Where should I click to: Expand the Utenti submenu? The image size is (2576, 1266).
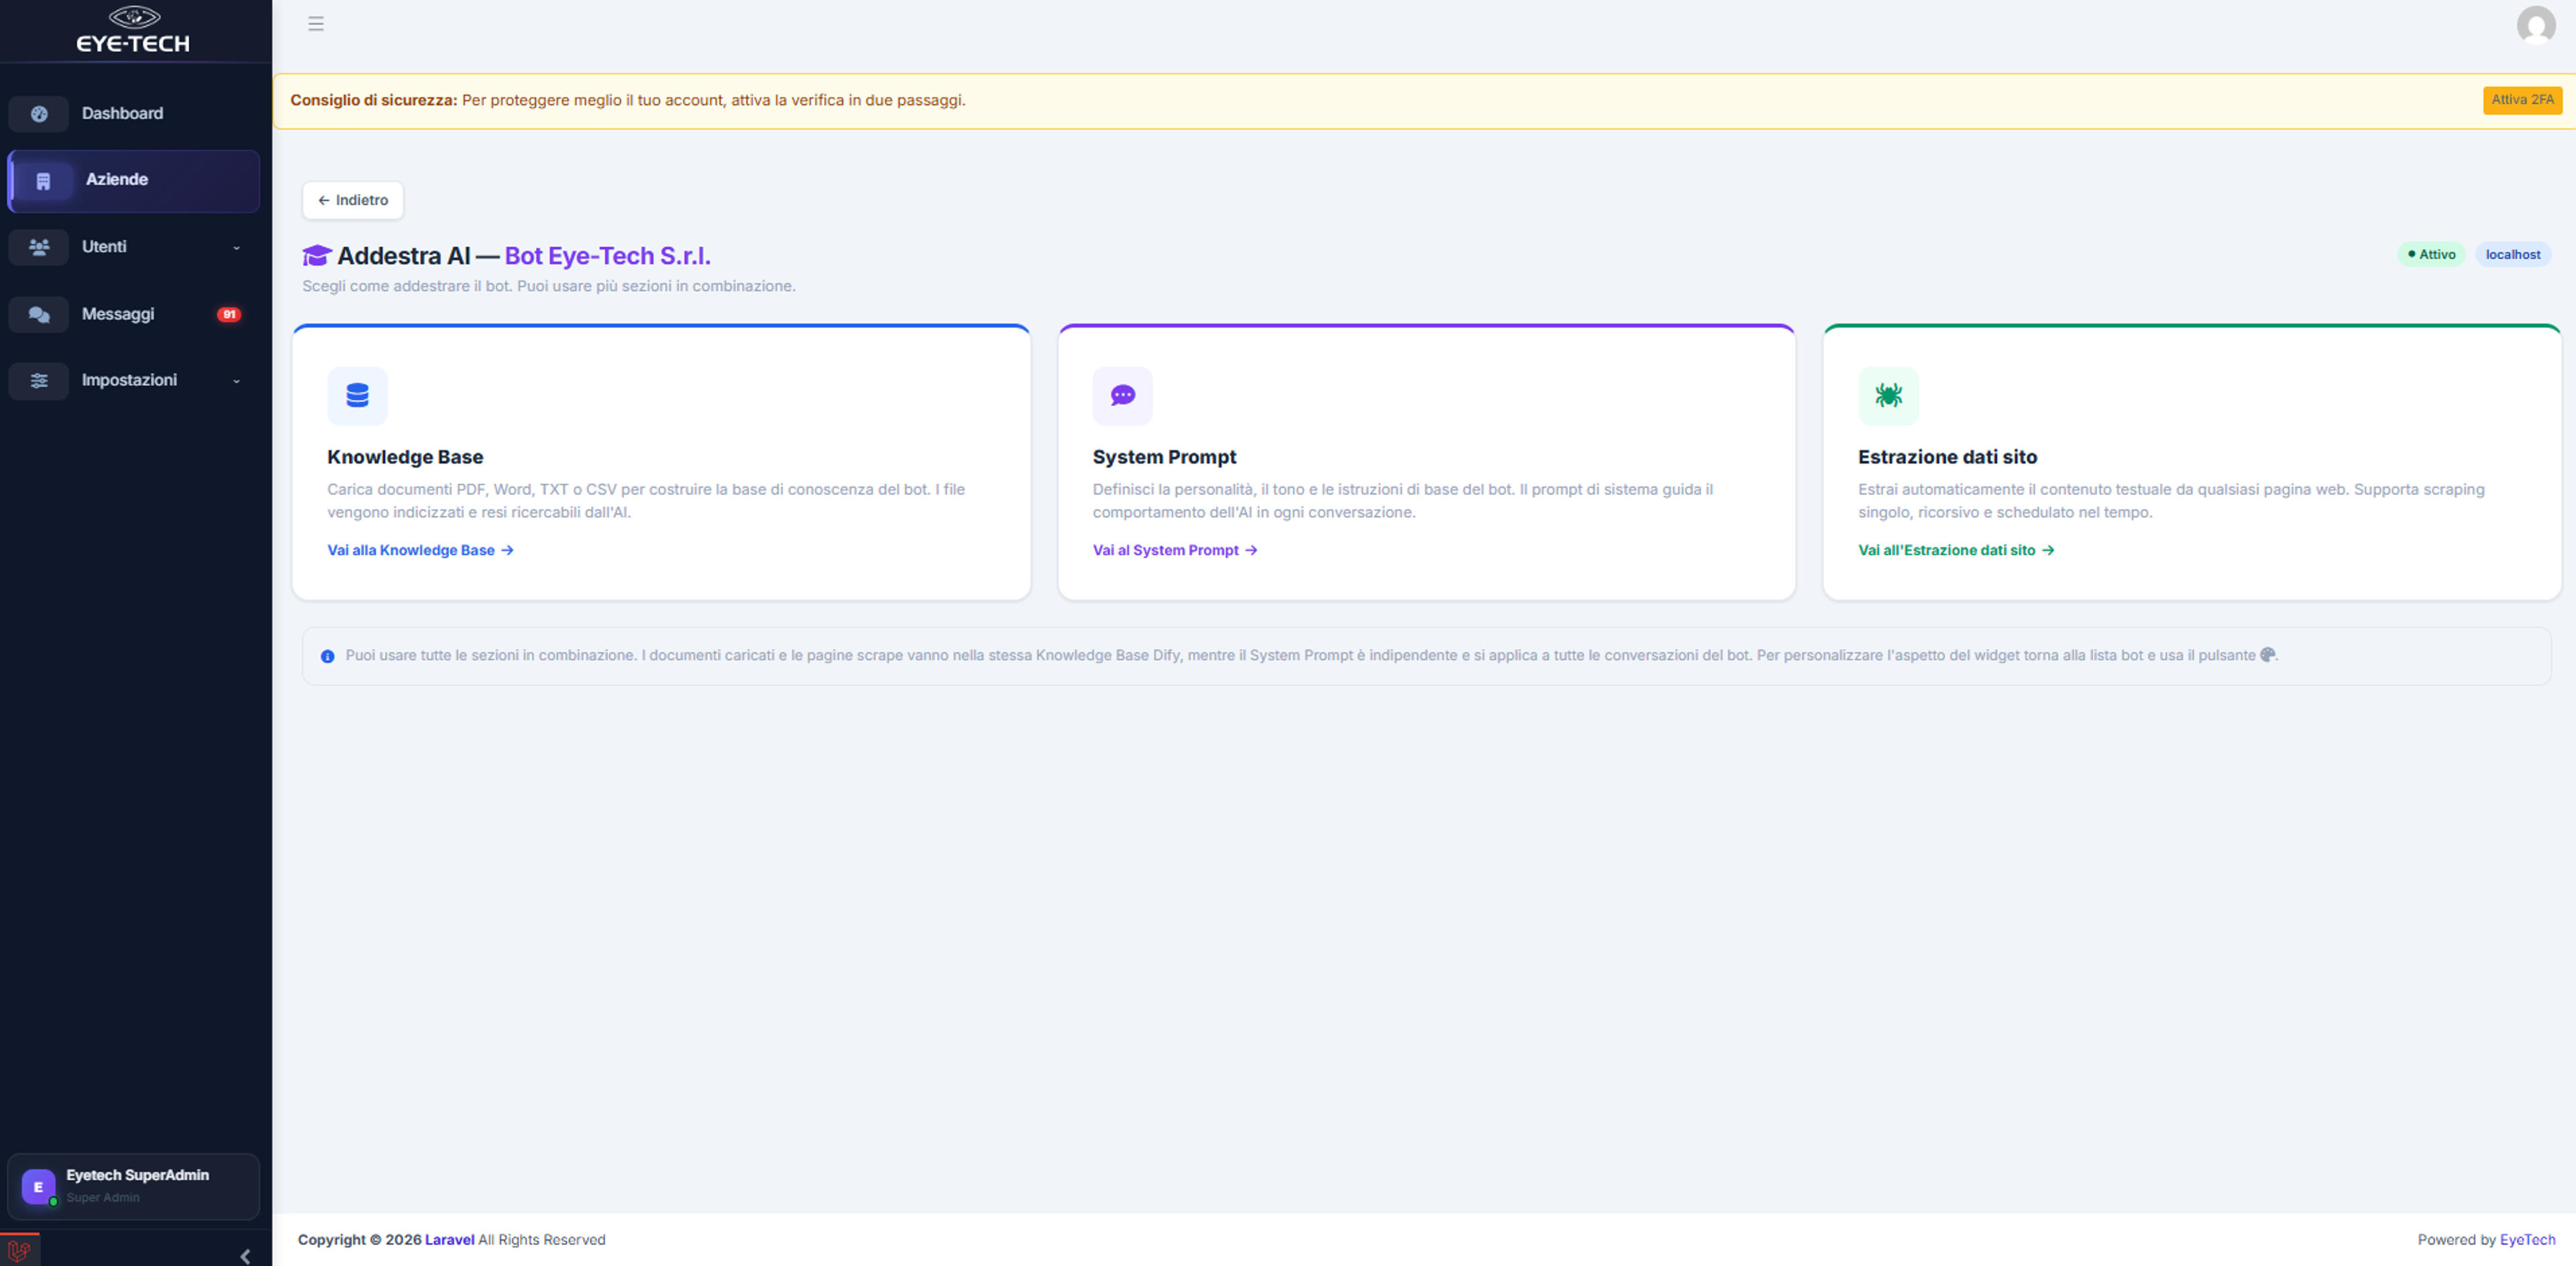(x=236, y=247)
